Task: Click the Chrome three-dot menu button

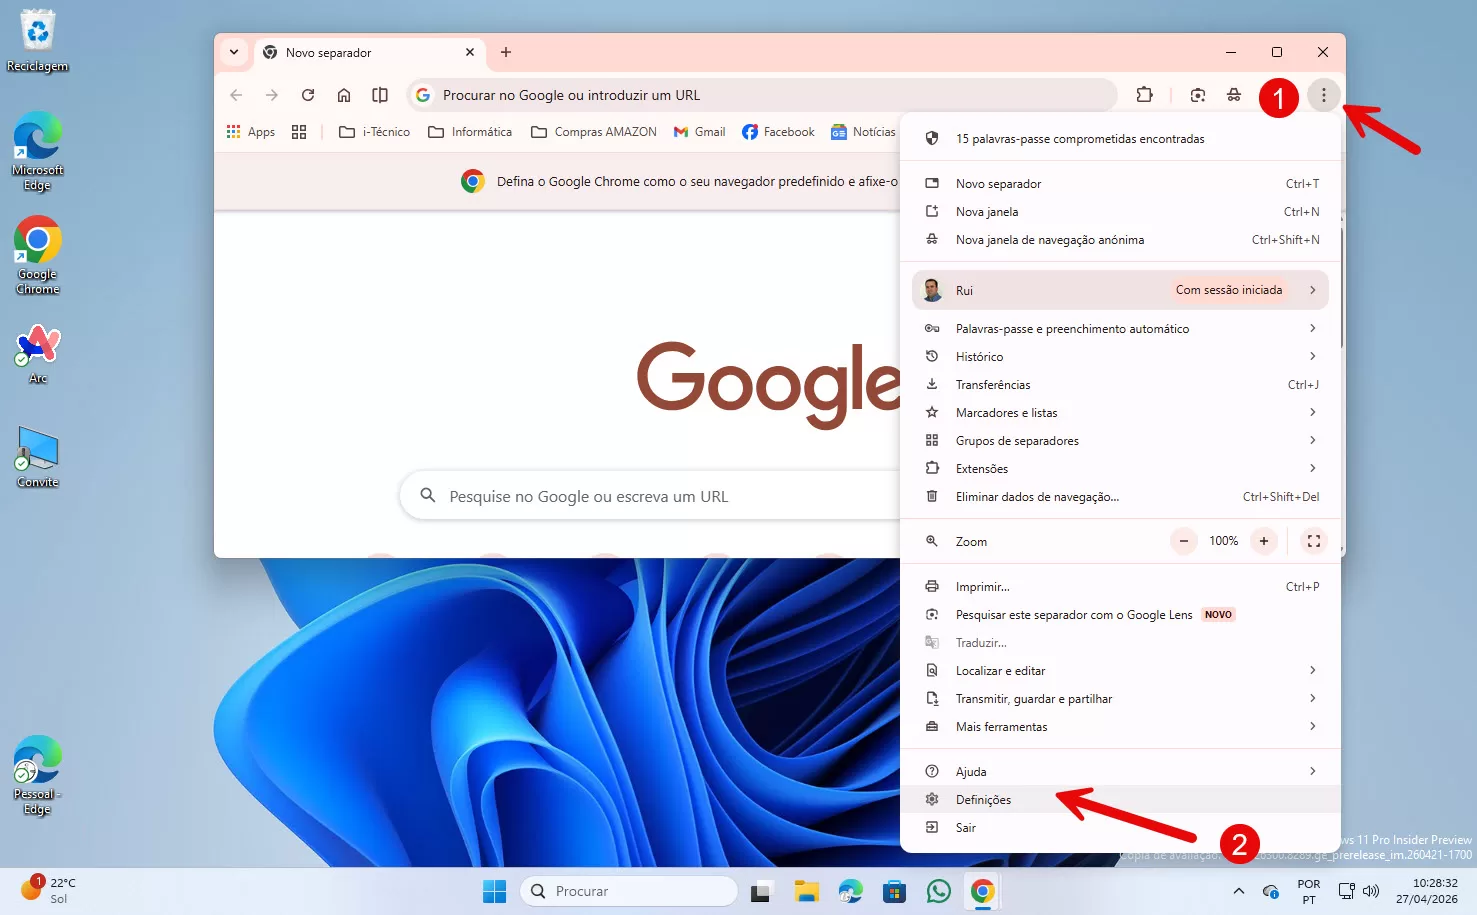Action: coord(1323,95)
